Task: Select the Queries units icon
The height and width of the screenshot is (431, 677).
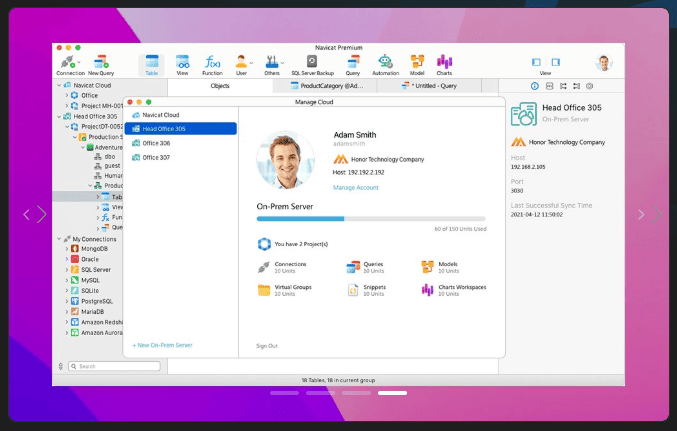Action: pos(353,267)
